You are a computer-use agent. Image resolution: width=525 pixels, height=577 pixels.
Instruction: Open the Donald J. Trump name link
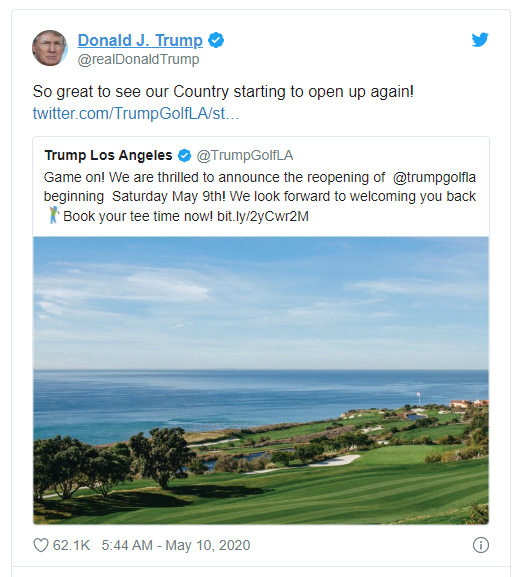[x=140, y=40]
